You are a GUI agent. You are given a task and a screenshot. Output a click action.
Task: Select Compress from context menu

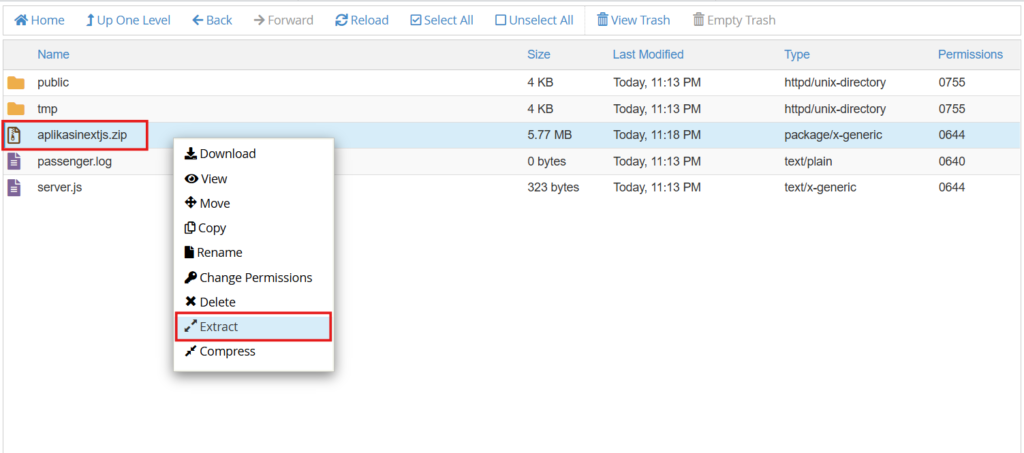pyautogui.click(x=227, y=351)
